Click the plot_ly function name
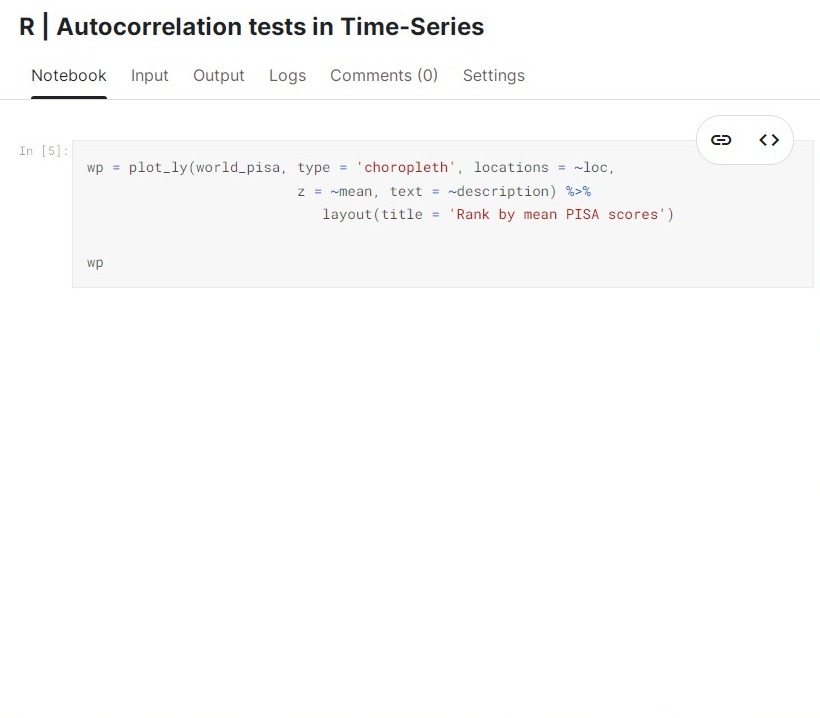Image resolution: width=820 pixels, height=718 pixels. (x=158, y=168)
